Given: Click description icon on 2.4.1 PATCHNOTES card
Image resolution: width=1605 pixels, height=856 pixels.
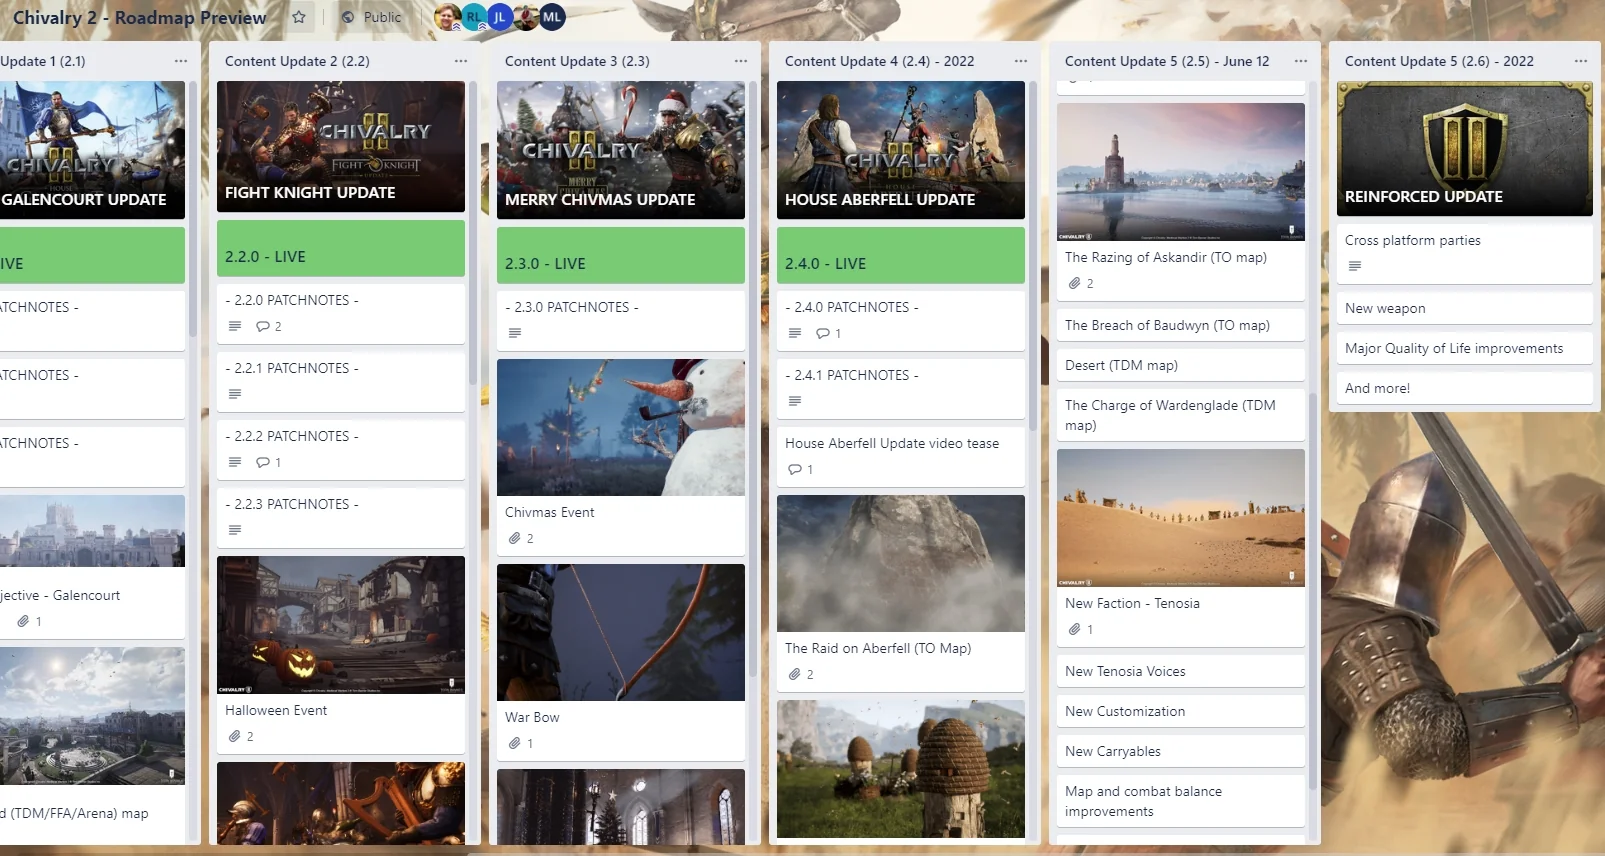Looking at the screenshot, I should [795, 401].
